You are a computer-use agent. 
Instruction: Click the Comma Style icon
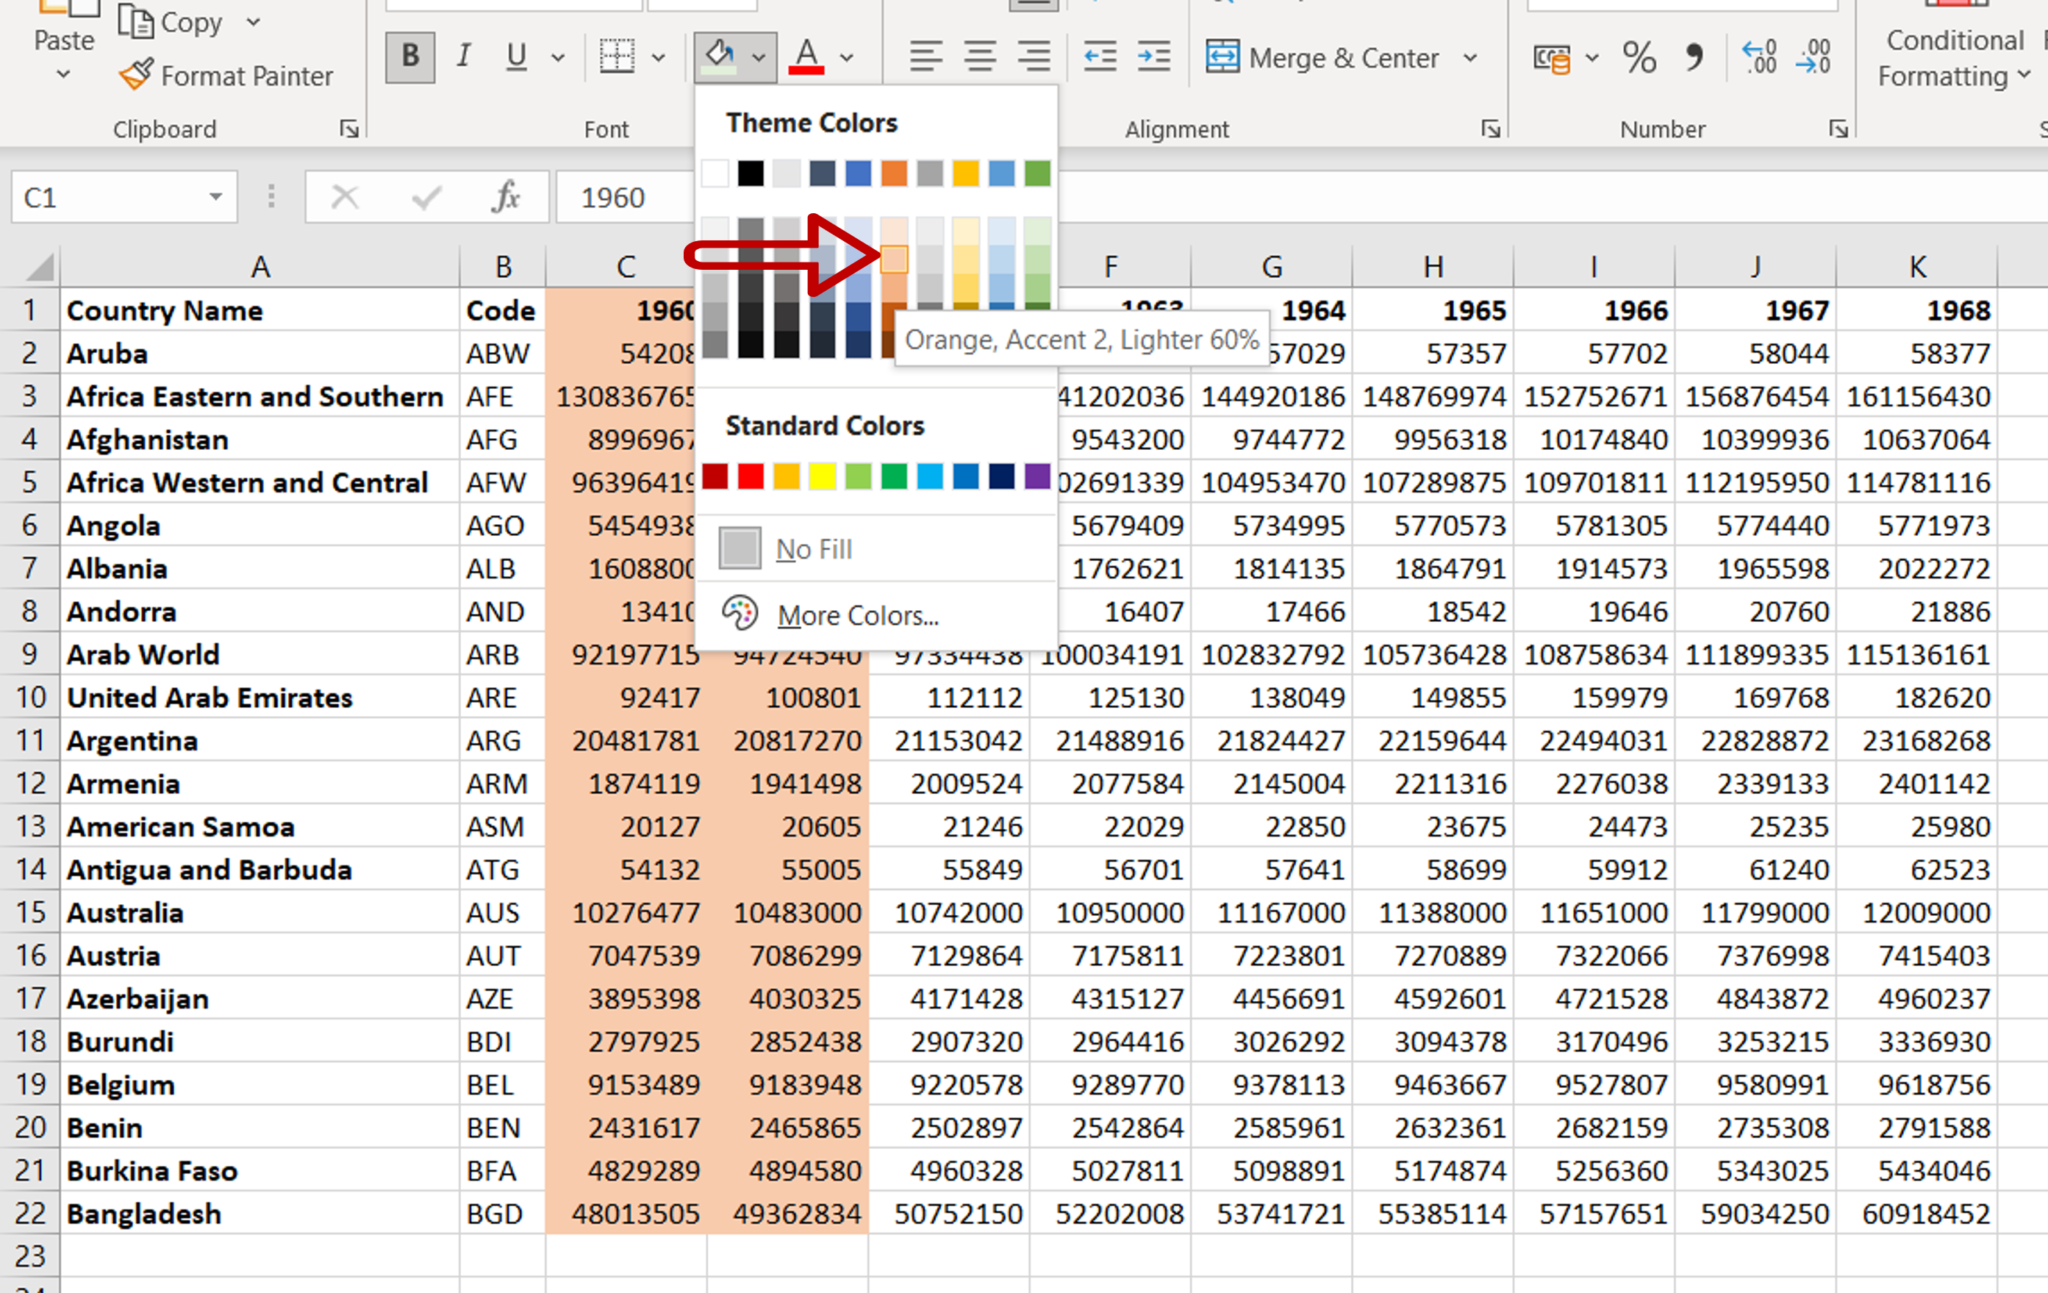pos(1695,58)
